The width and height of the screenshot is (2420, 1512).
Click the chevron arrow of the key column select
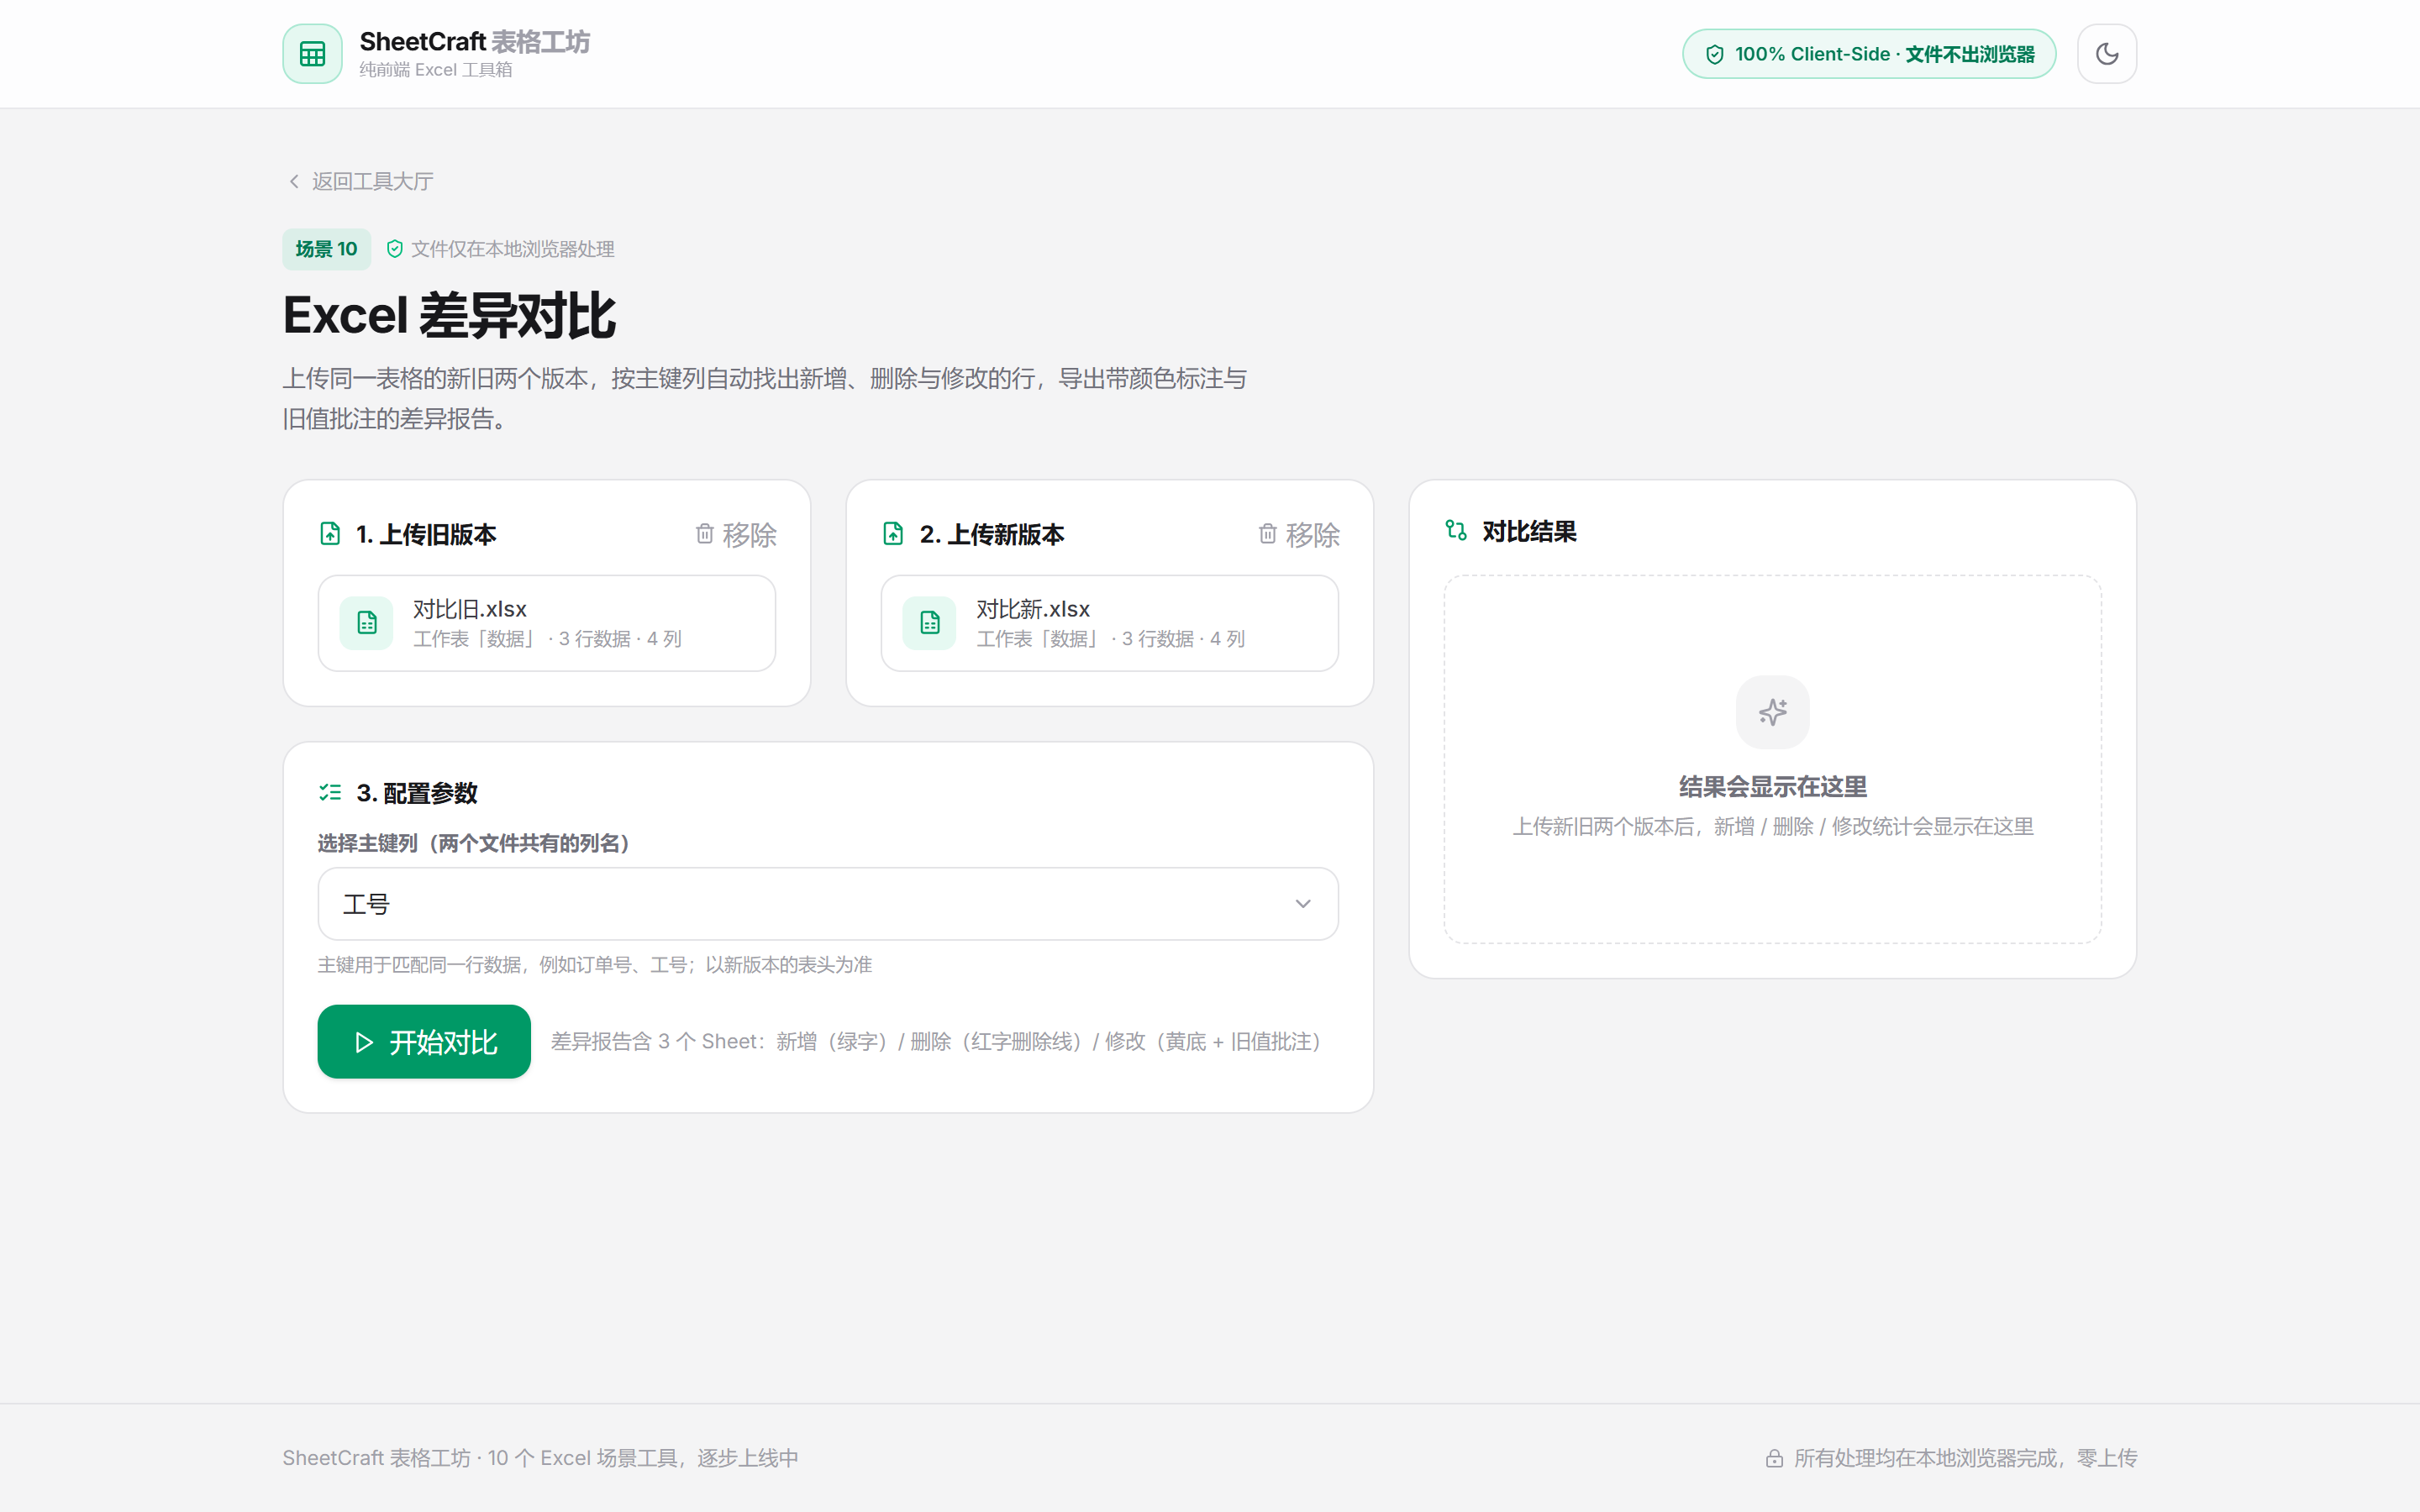(x=1302, y=904)
